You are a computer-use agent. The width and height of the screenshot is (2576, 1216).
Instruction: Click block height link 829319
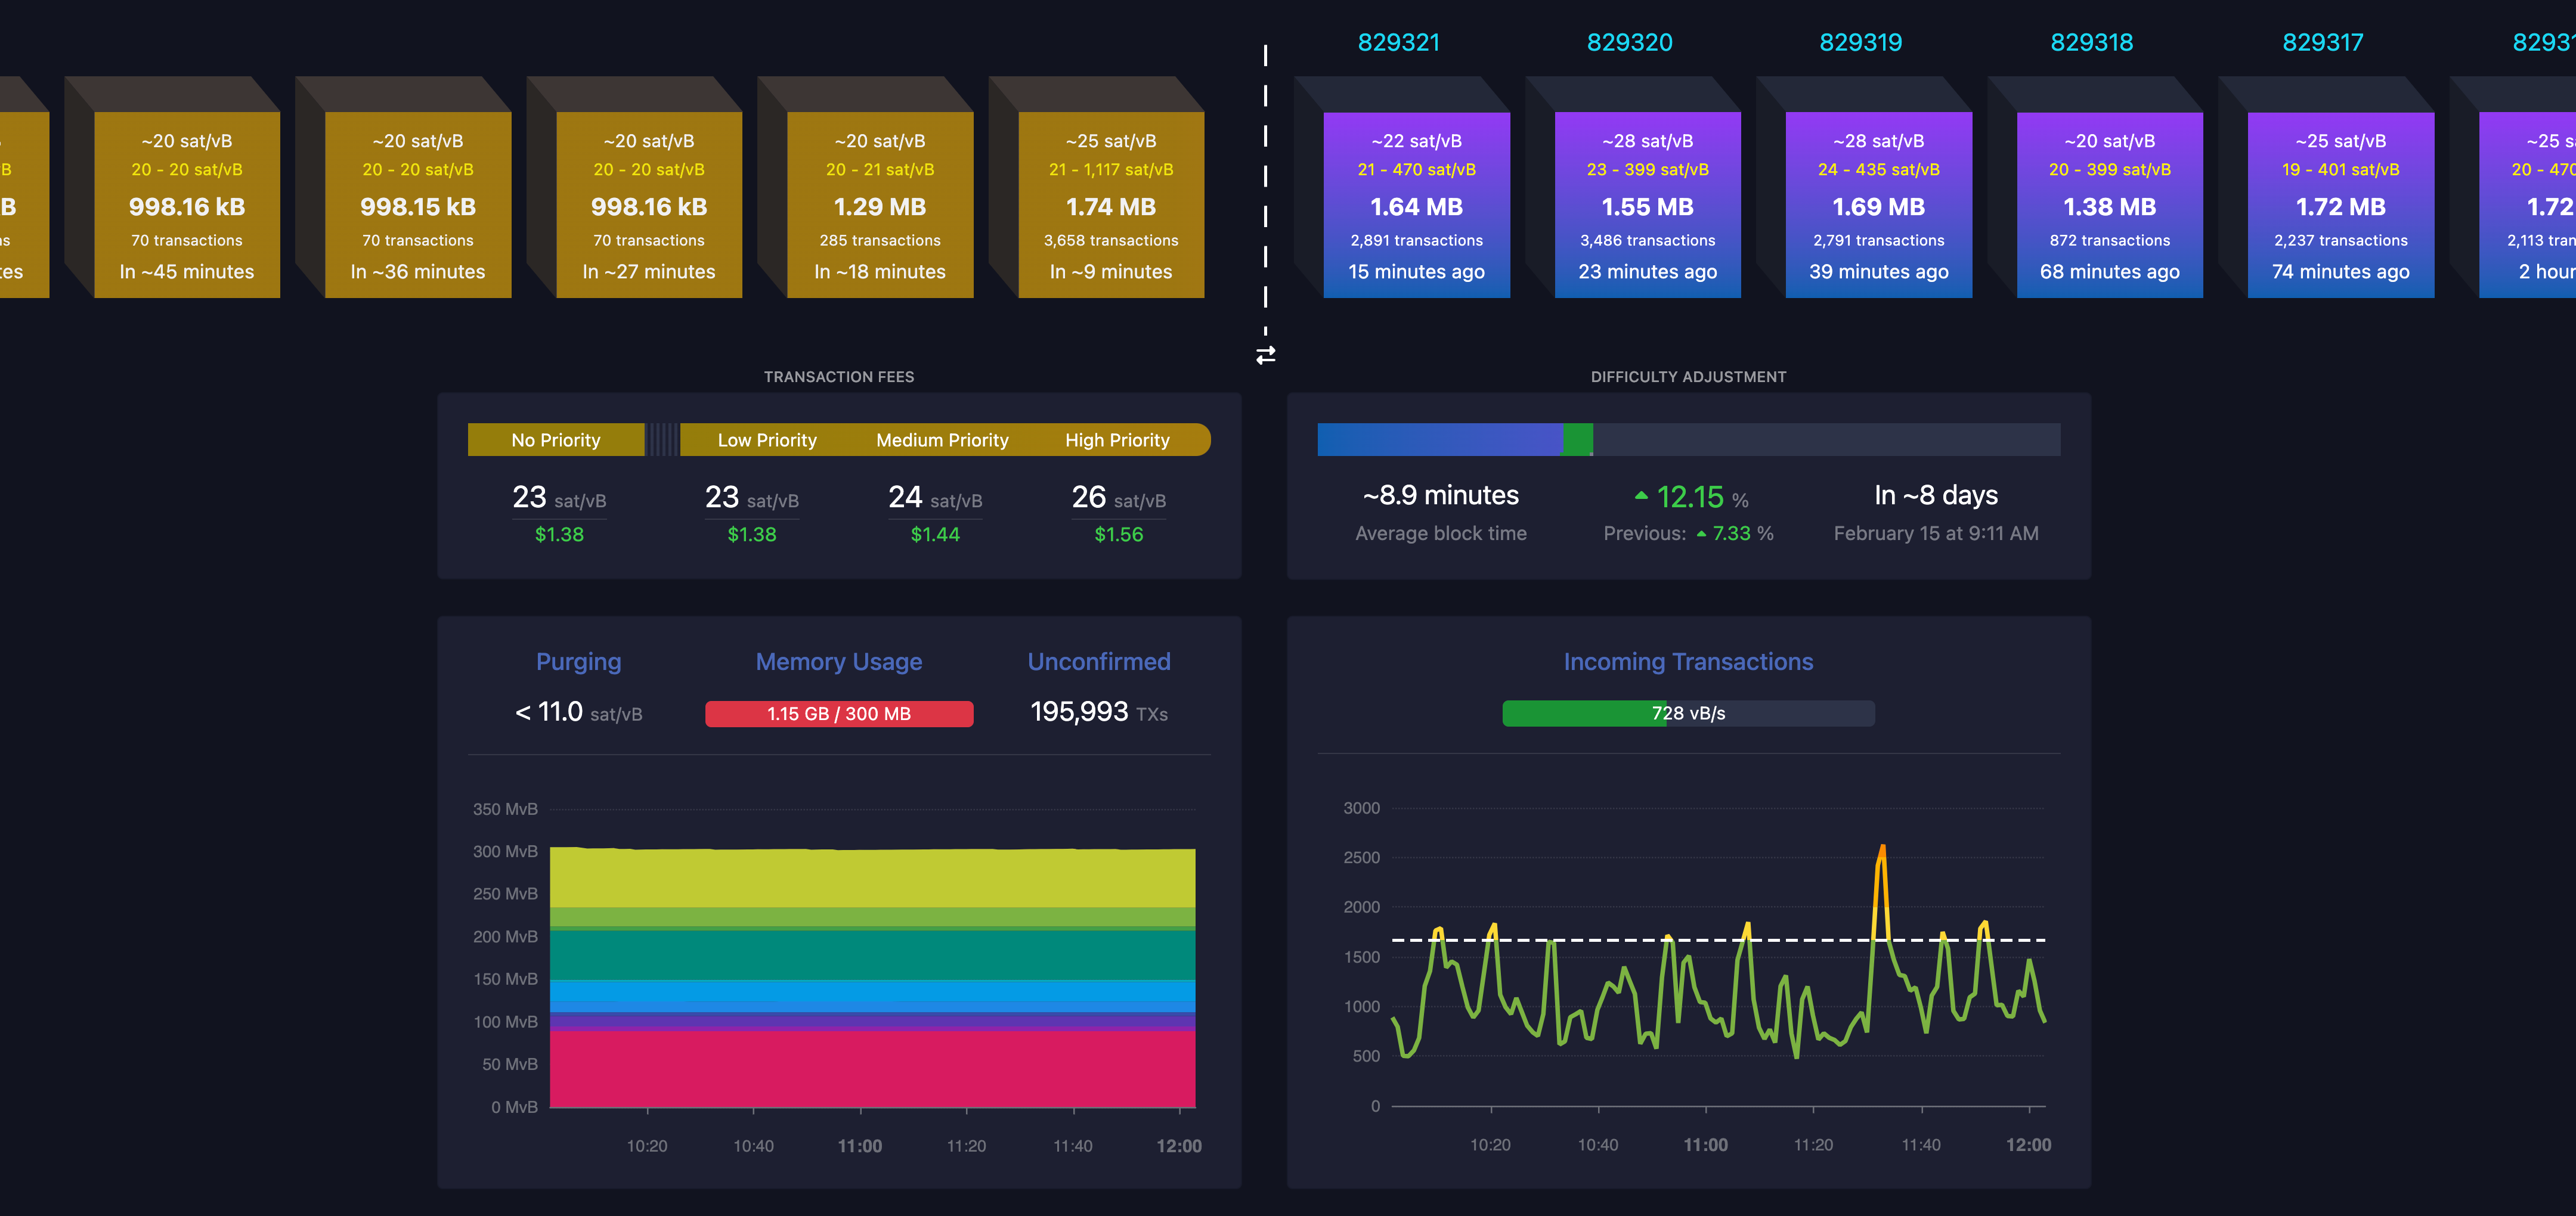click(x=1860, y=42)
